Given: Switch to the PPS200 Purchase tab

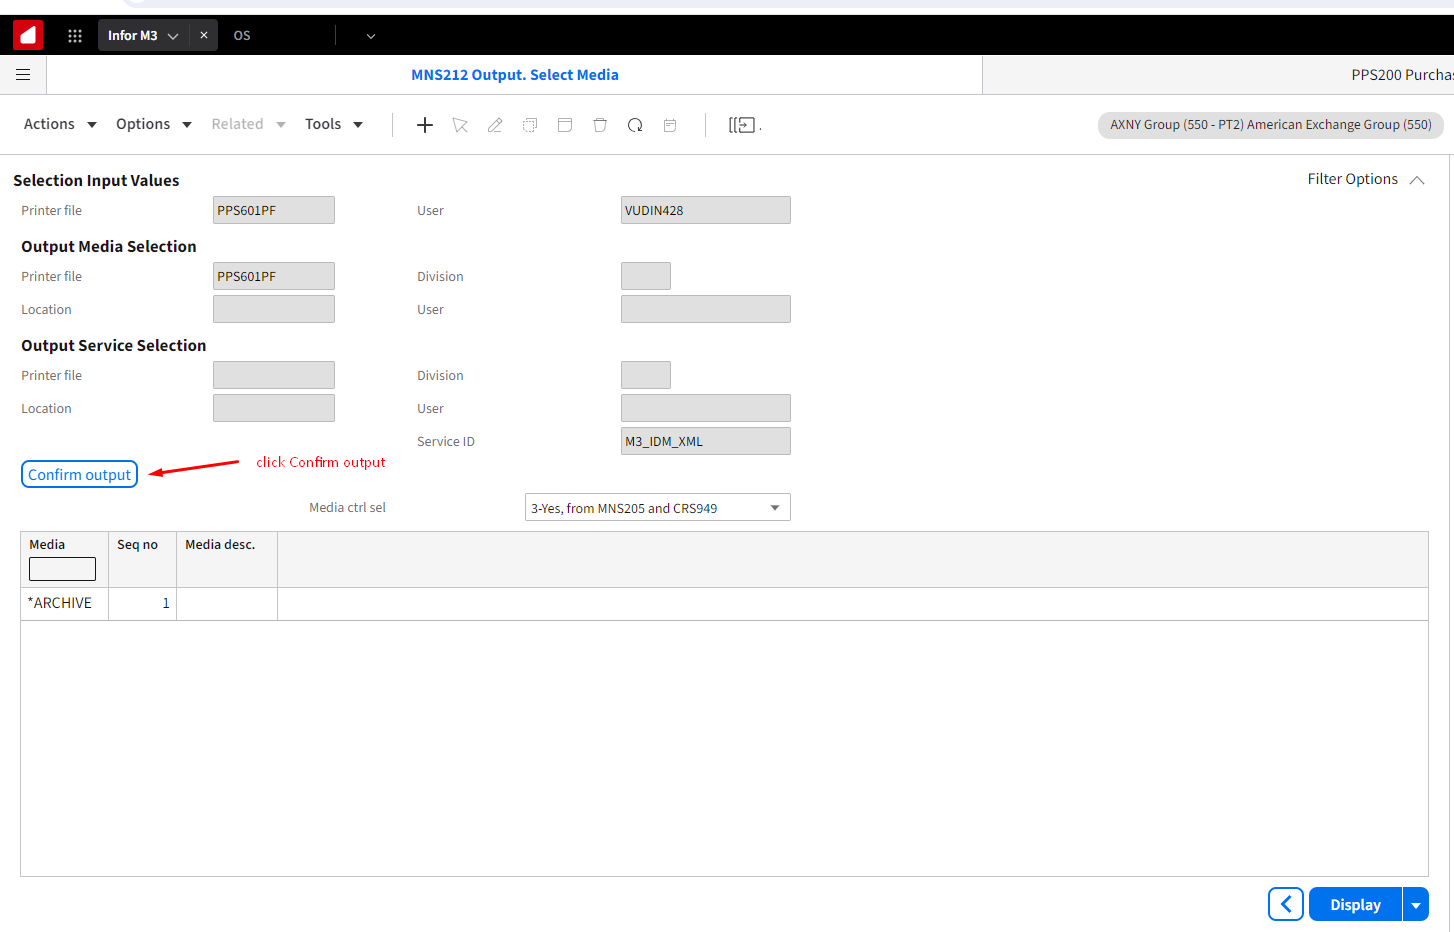Looking at the screenshot, I should (x=1402, y=75).
